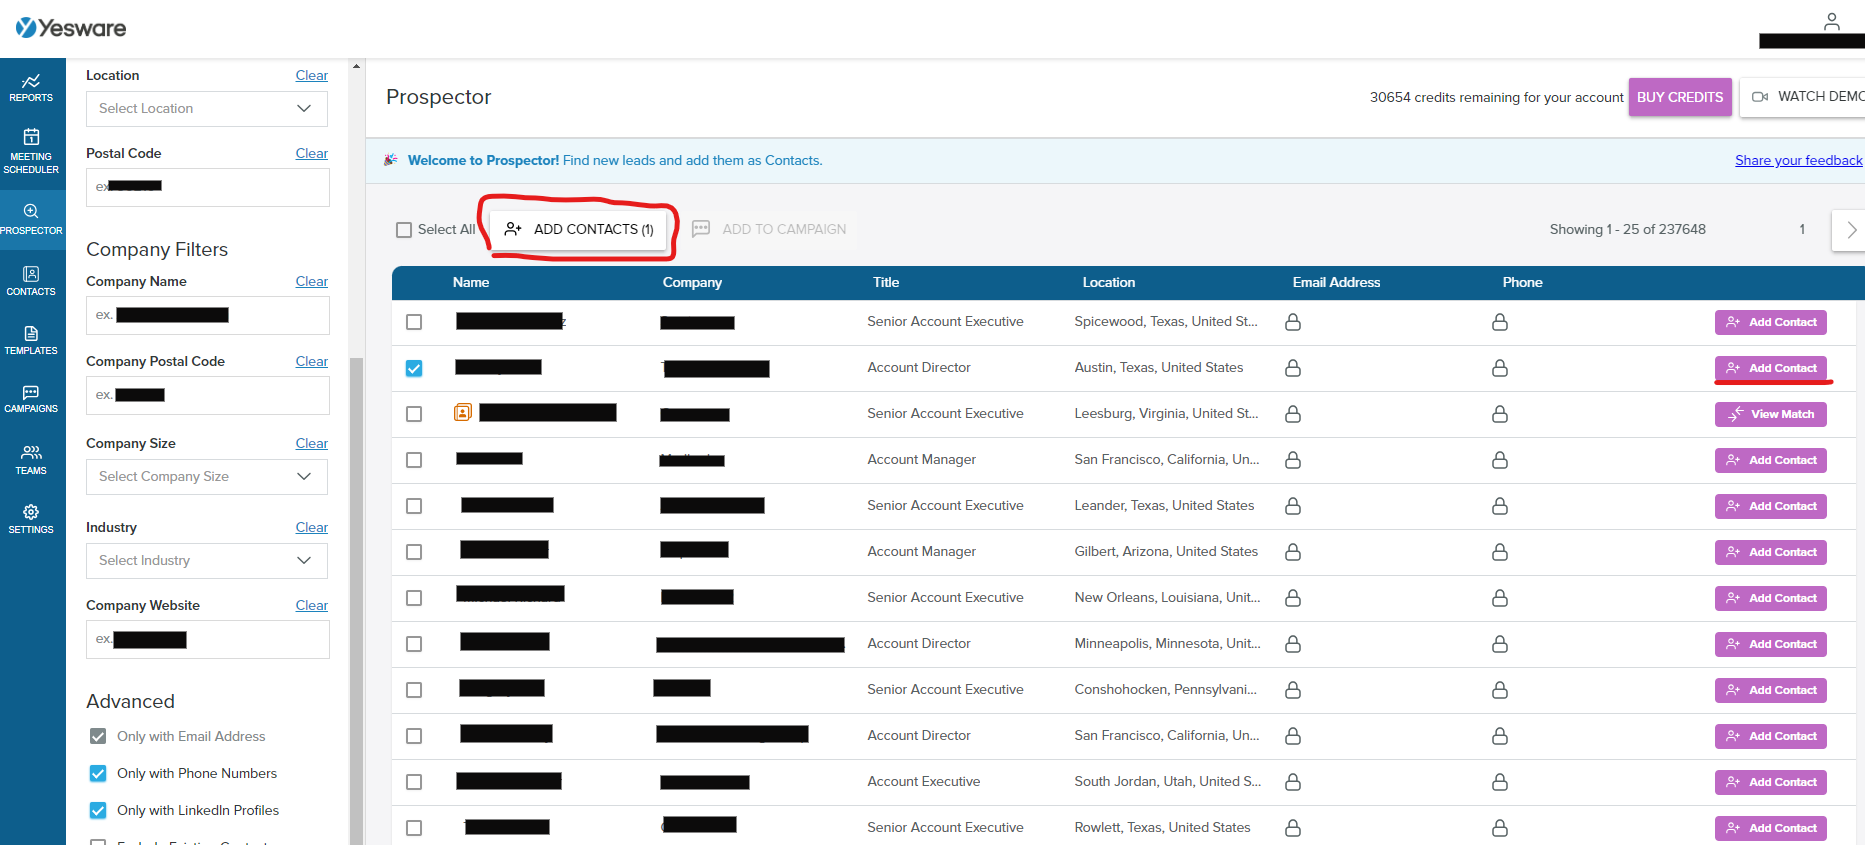Viewport: 1865px width, 845px height.
Task: Click the Email Address column header
Action: click(1336, 282)
